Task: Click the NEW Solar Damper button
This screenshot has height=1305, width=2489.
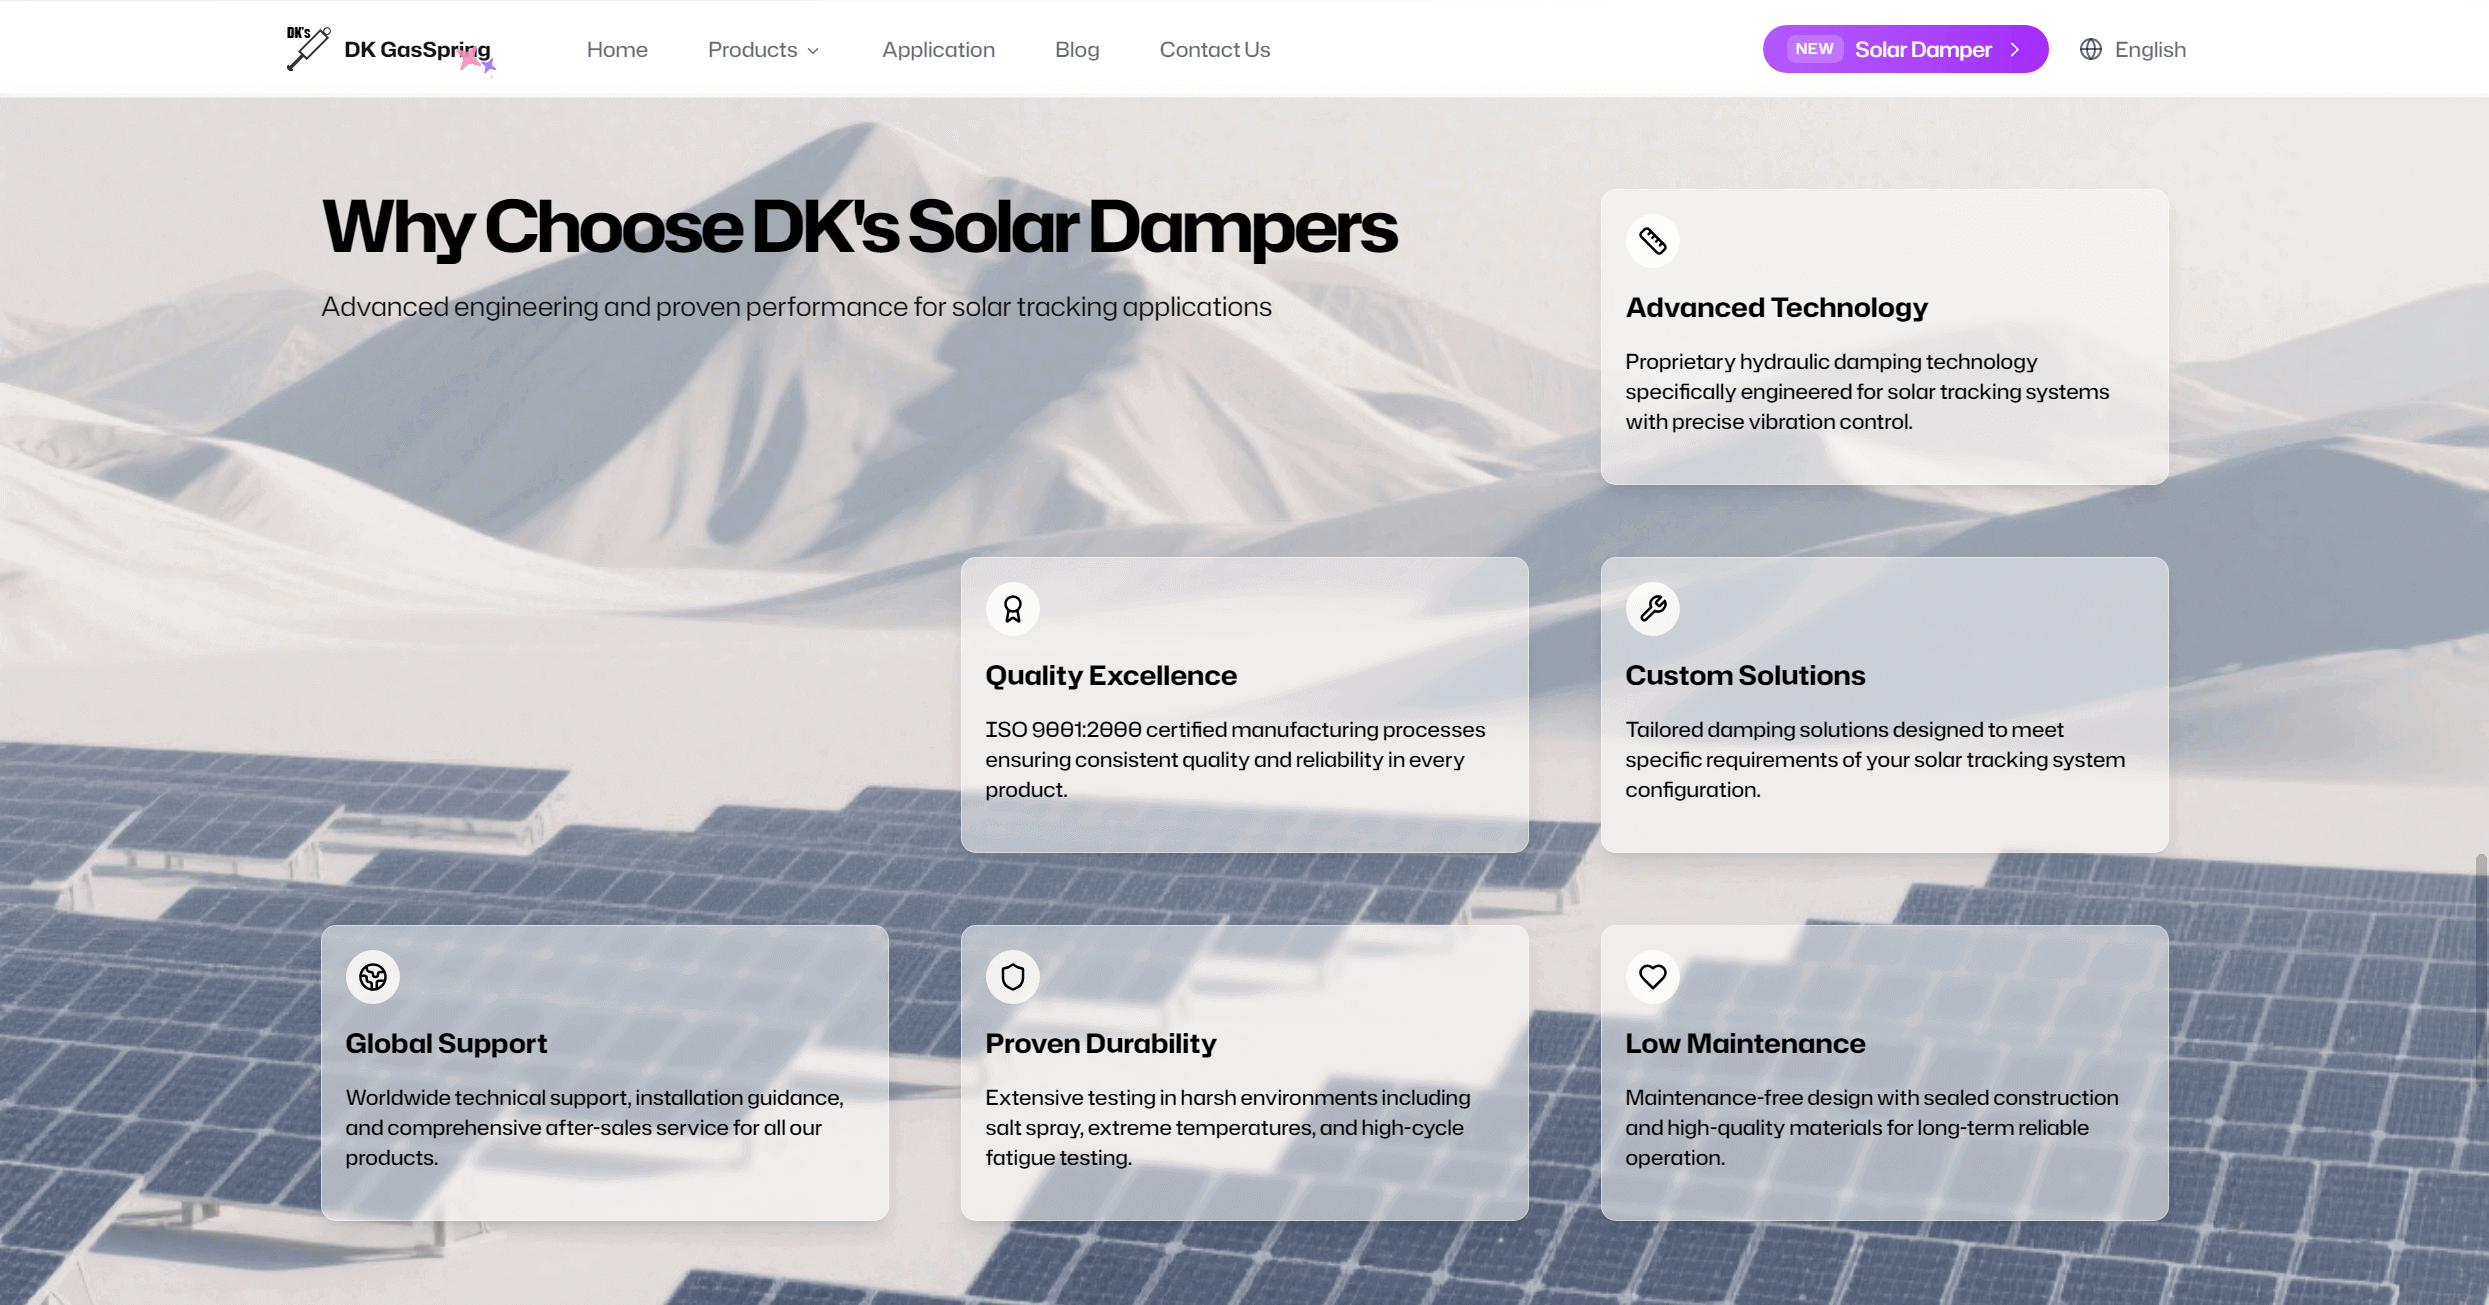Action: coord(1904,50)
